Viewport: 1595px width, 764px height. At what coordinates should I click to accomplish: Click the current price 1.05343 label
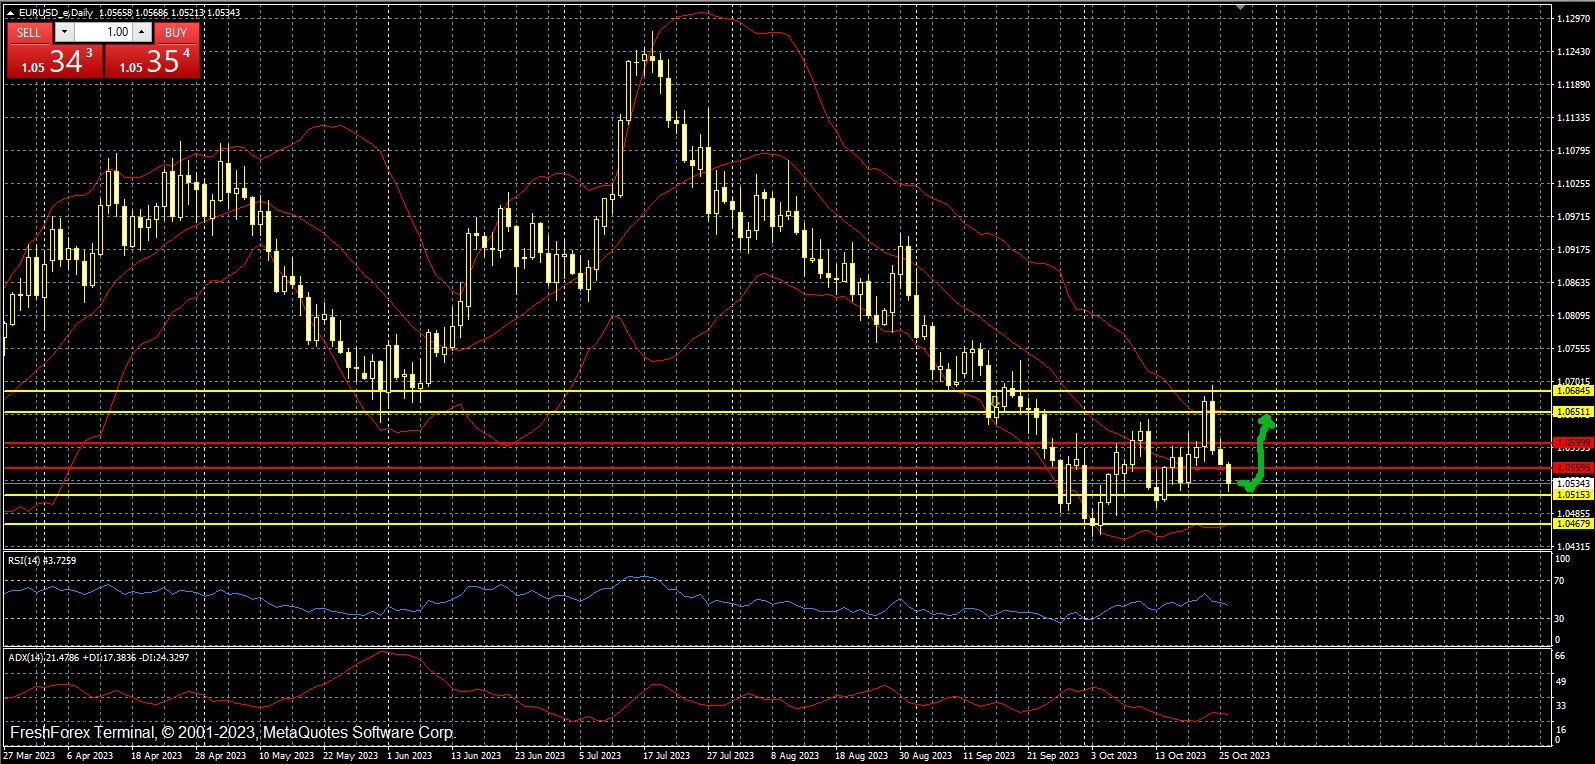click(1573, 483)
